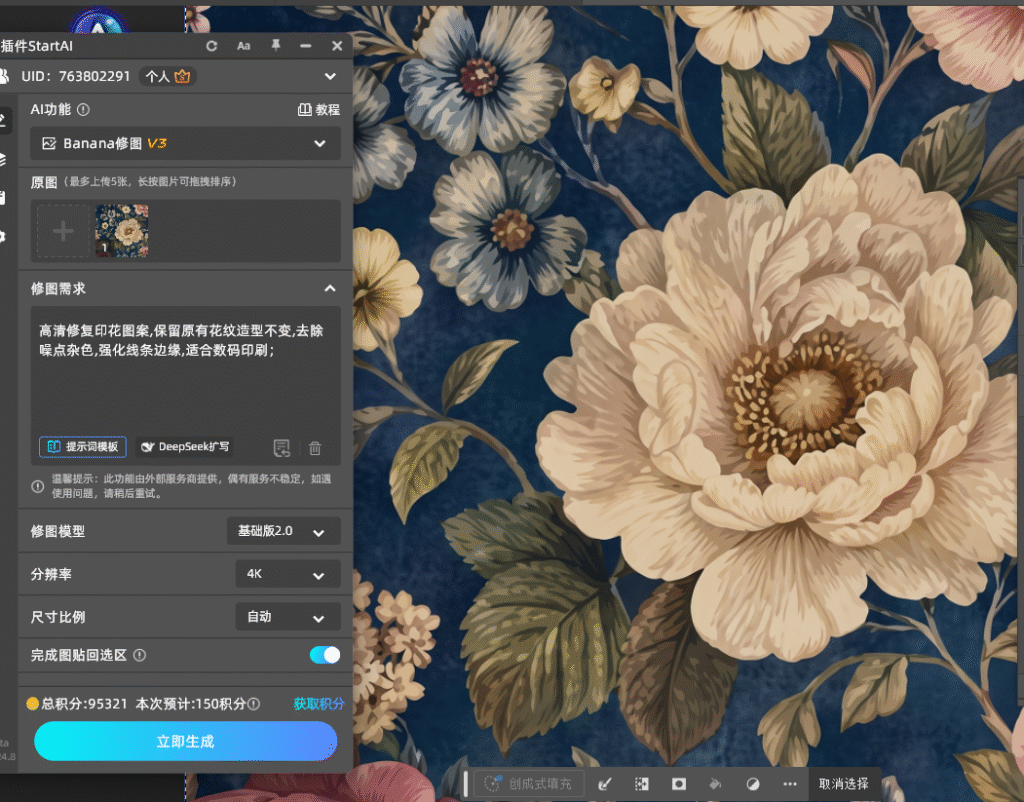Add a source image with plus box

63,231
